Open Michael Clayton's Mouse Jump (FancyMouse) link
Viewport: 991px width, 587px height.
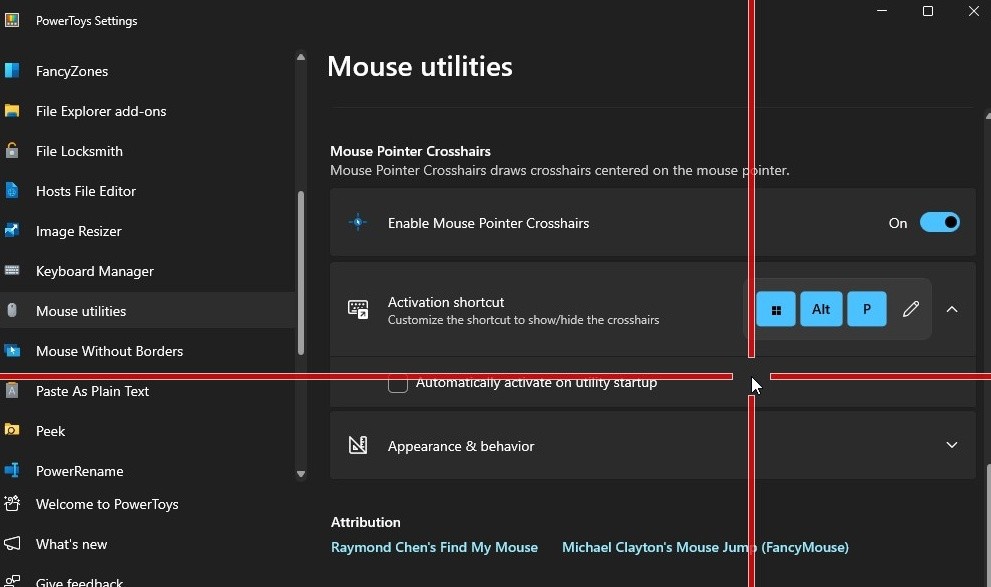coord(705,547)
